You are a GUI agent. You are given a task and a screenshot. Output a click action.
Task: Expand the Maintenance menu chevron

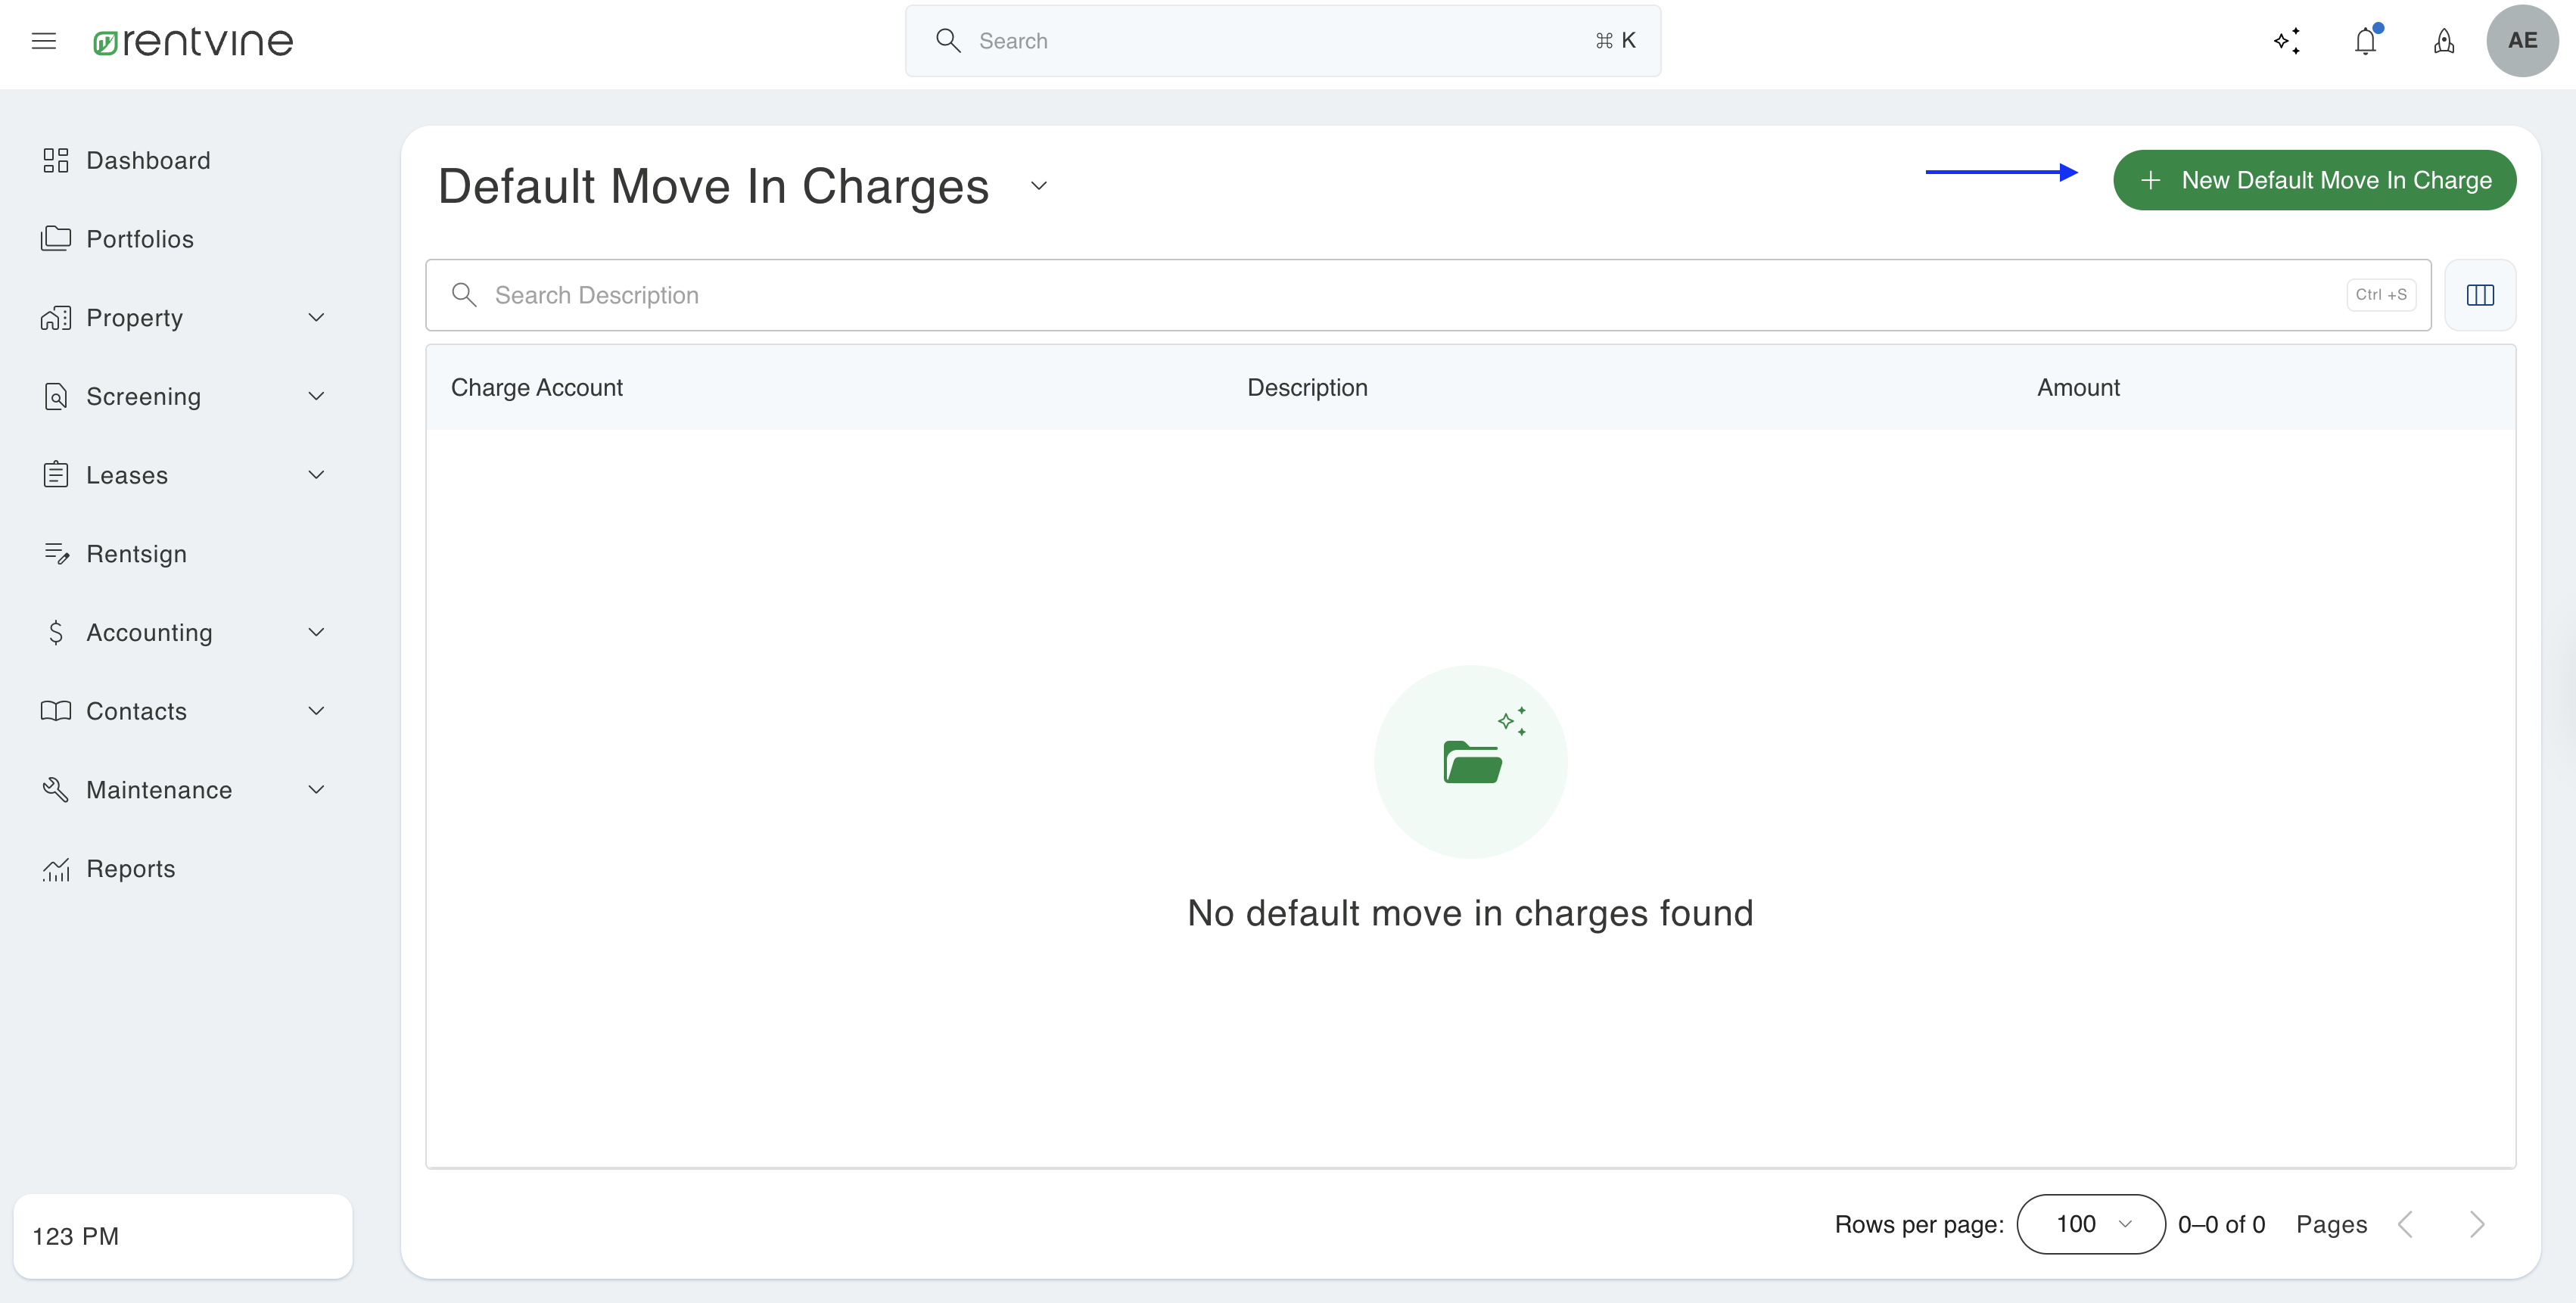316,789
